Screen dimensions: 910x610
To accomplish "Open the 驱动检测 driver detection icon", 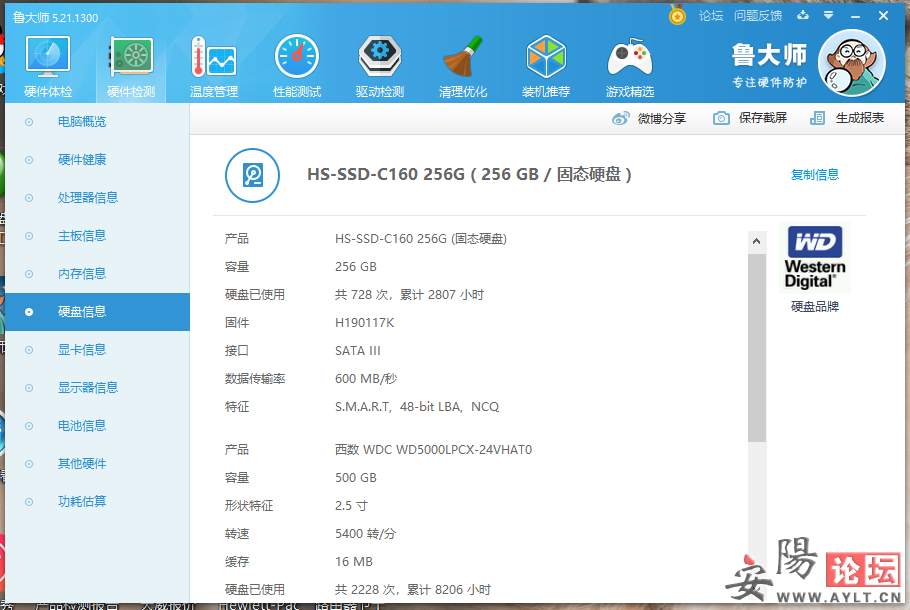I will (380, 57).
